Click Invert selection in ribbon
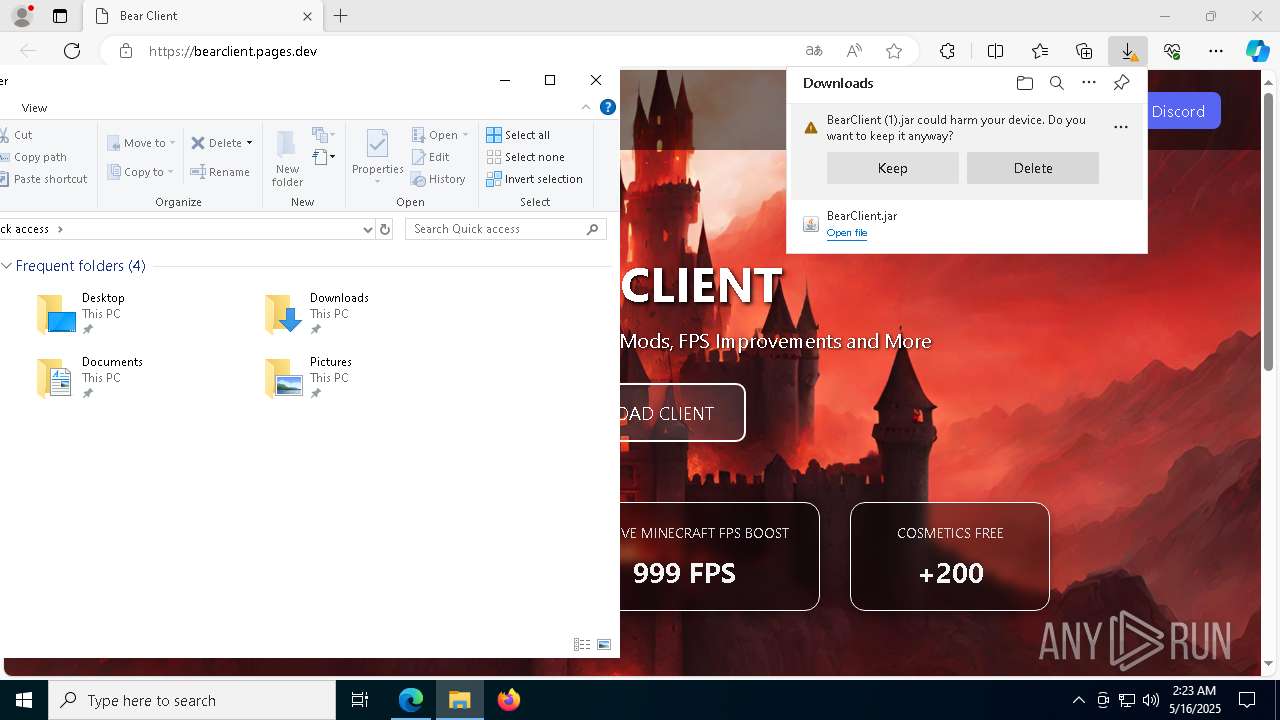The height and width of the screenshot is (720, 1280). pyautogui.click(x=534, y=179)
